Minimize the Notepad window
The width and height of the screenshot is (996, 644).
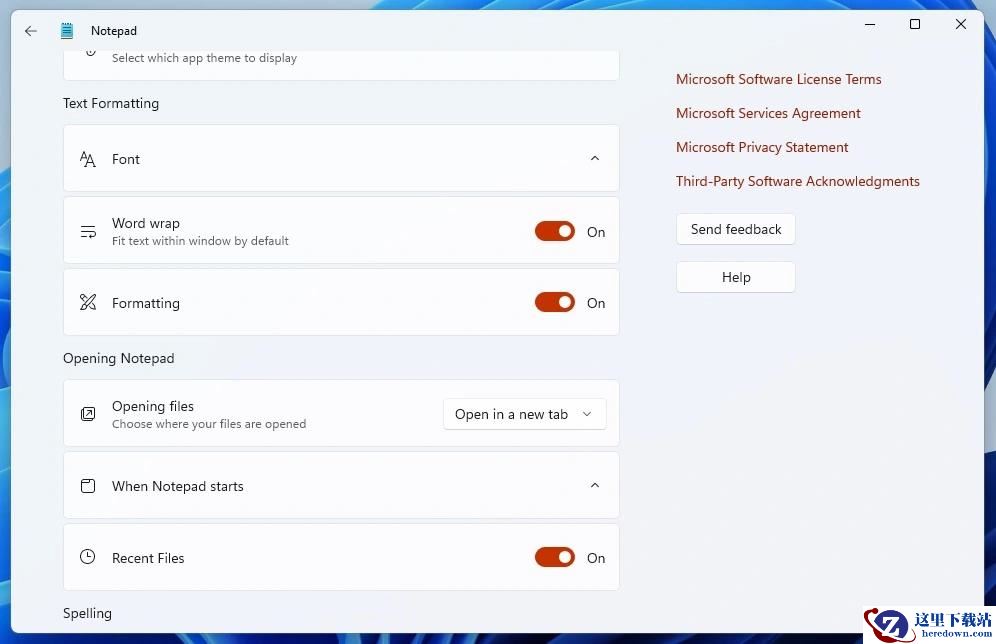(870, 24)
